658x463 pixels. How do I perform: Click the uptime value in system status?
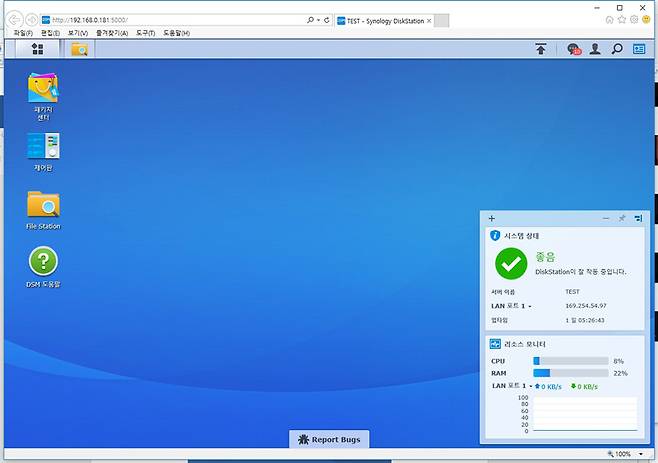coord(585,320)
